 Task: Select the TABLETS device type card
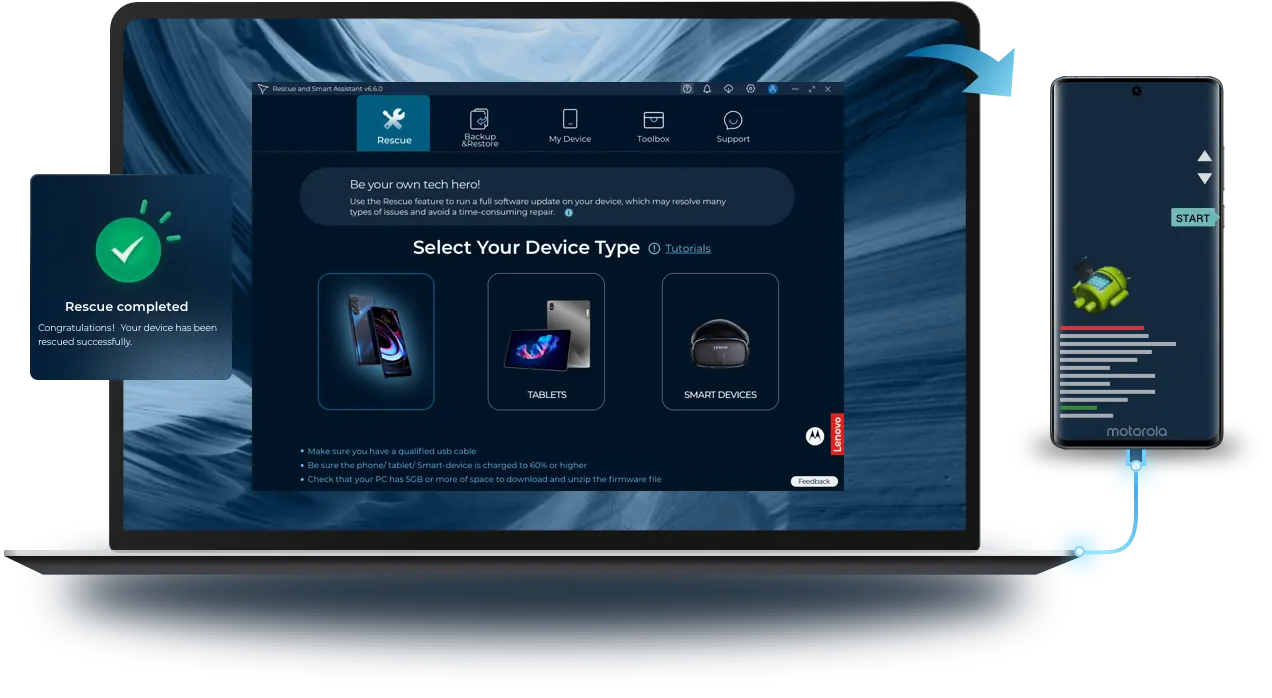(x=546, y=341)
